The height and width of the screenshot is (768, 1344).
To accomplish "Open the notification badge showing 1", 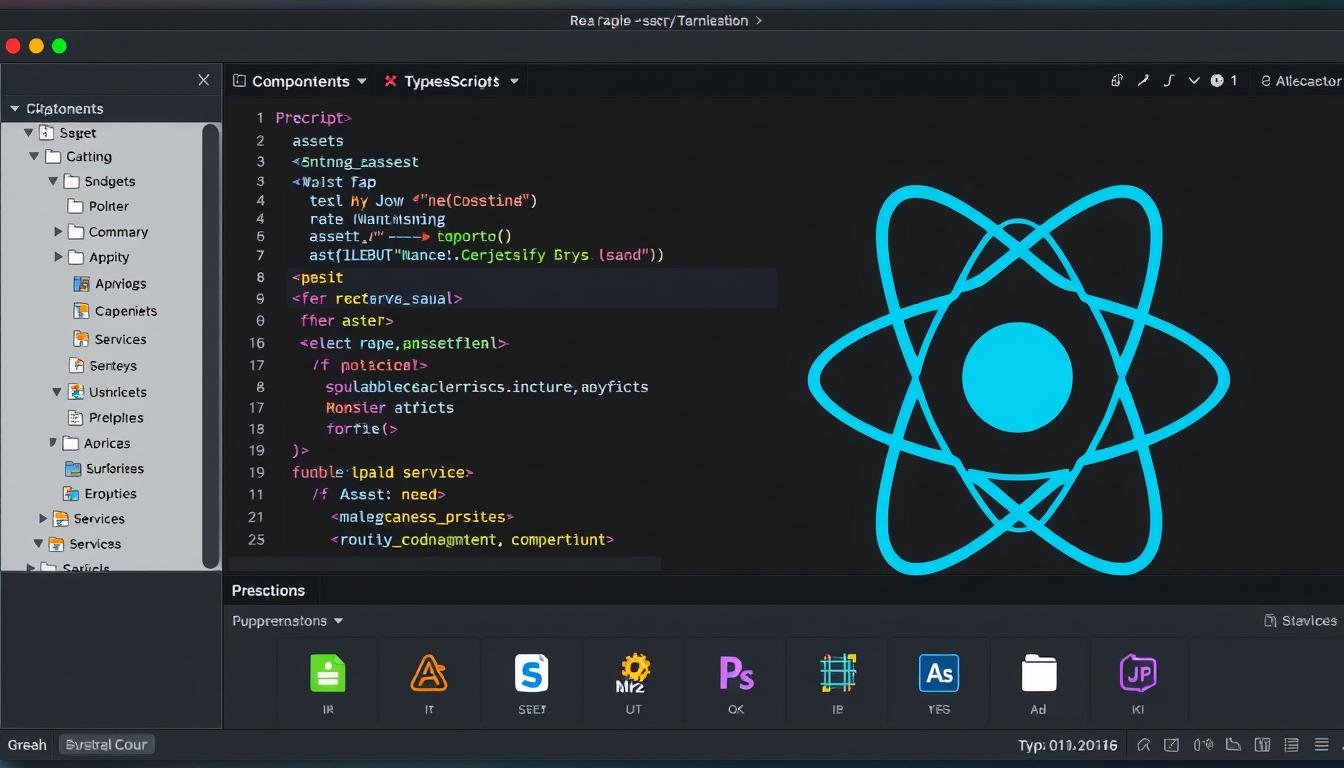I will tap(1224, 81).
